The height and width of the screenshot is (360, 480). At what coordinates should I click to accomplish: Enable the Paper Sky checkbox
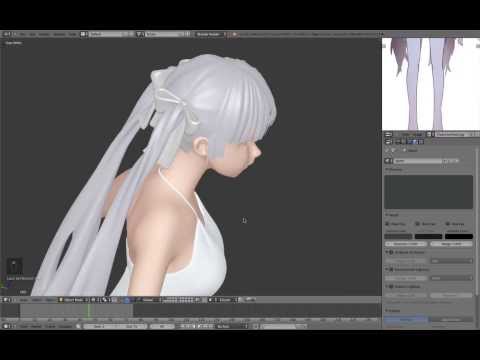pyautogui.click(x=388, y=224)
